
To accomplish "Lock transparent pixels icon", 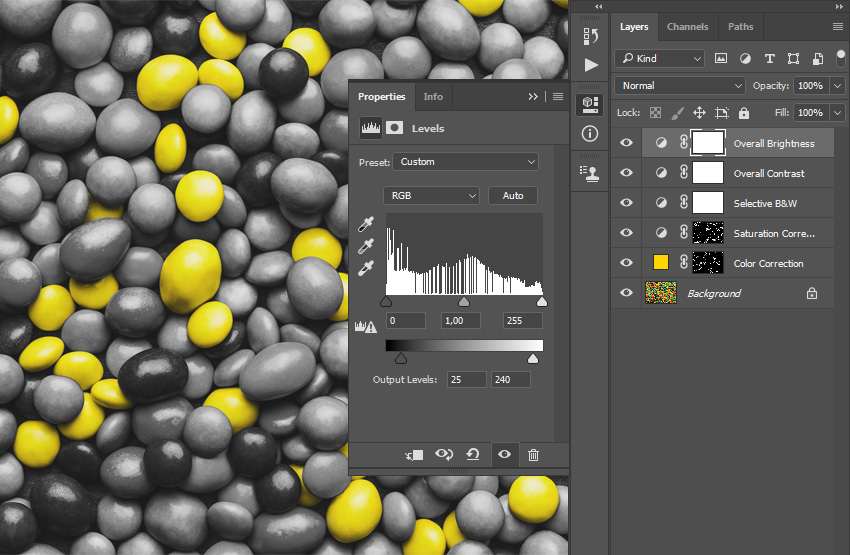I will 655,113.
